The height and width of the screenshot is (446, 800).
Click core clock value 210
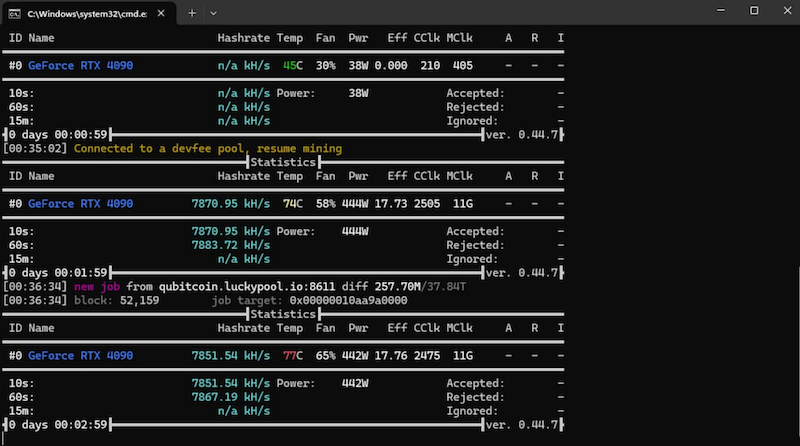point(430,66)
